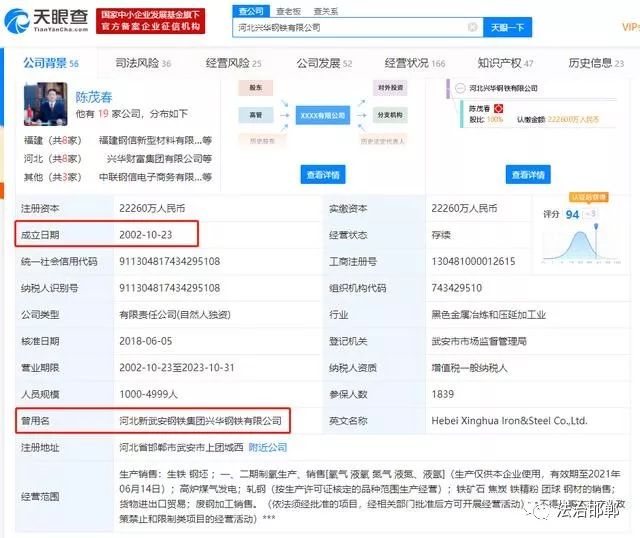Select 纳税人资质 value 增值税一般纳税人
The height and width of the screenshot is (538, 640).
click(x=469, y=368)
